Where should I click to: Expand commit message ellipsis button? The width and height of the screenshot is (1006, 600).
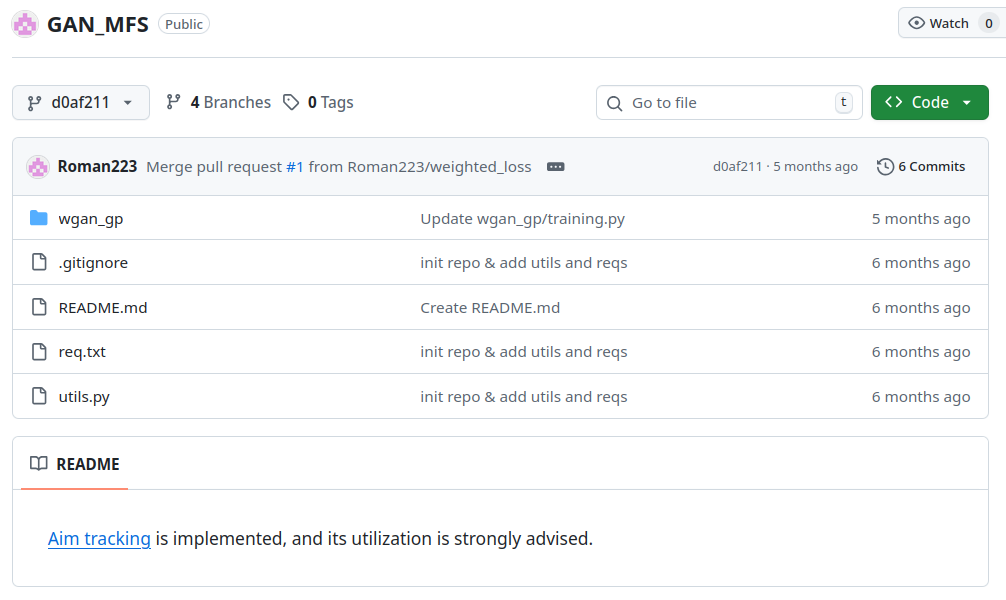coord(556,167)
